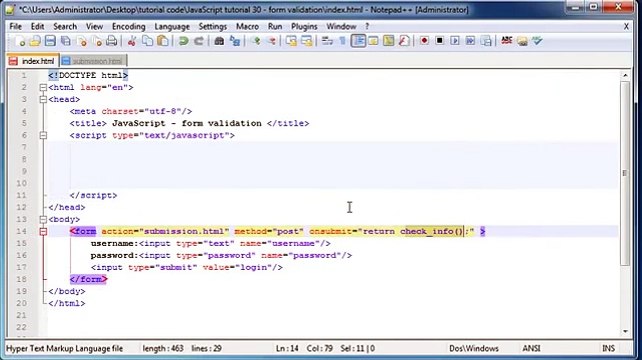Open the ? help menu
Screen dimensions: 642x360
click(367, 27)
